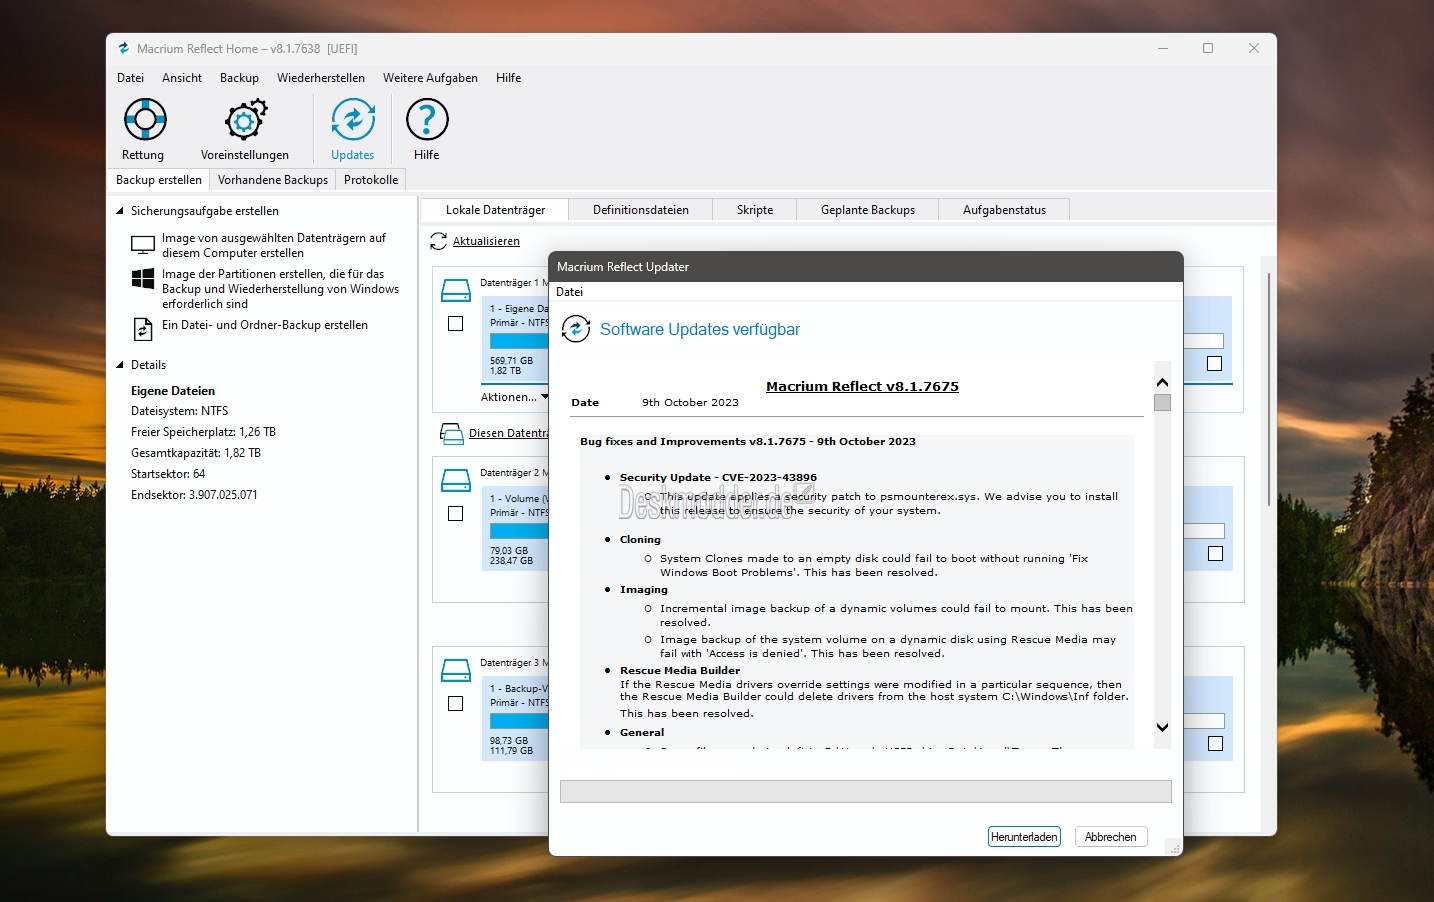Click Ein Datei- und Ordner-Backup erstellen
Viewport: 1434px width, 902px height.
(264, 325)
